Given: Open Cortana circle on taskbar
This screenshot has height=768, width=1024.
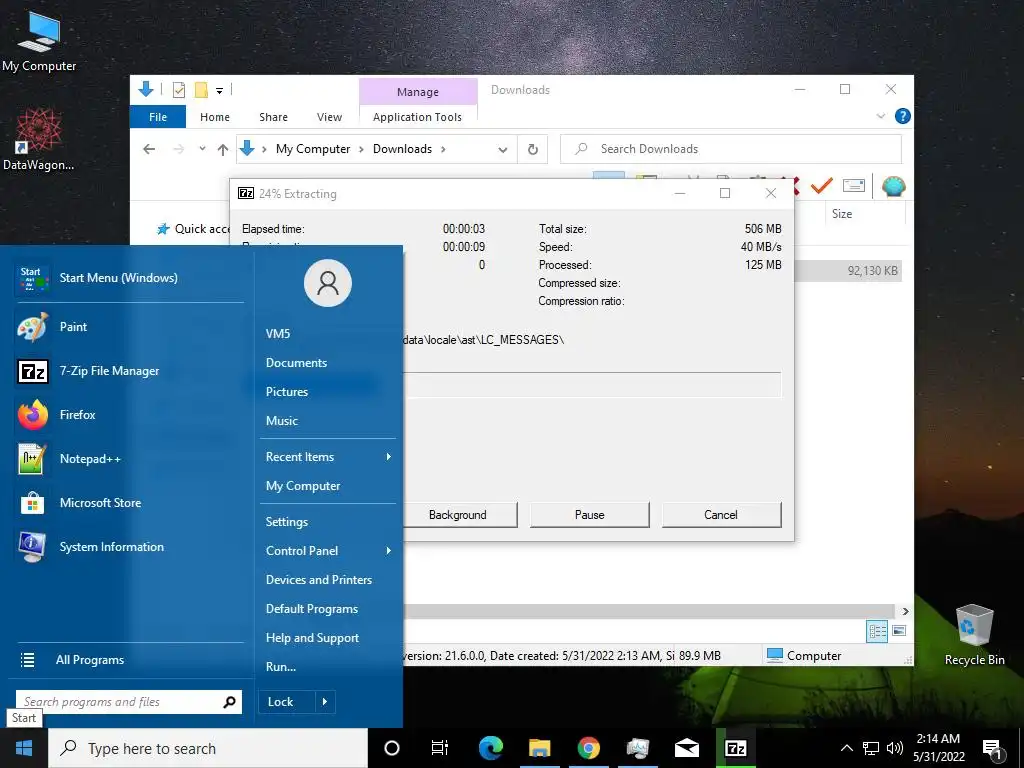Looking at the screenshot, I should pos(392,748).
